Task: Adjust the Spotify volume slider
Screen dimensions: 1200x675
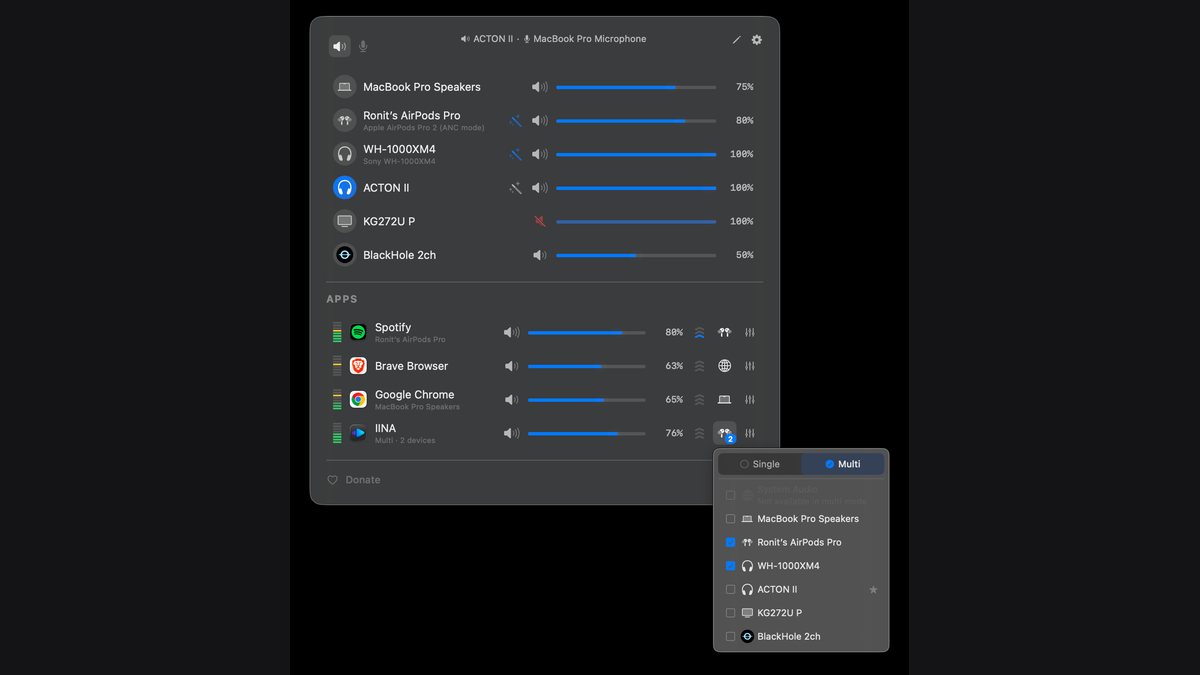Action: tap(586, 332)
